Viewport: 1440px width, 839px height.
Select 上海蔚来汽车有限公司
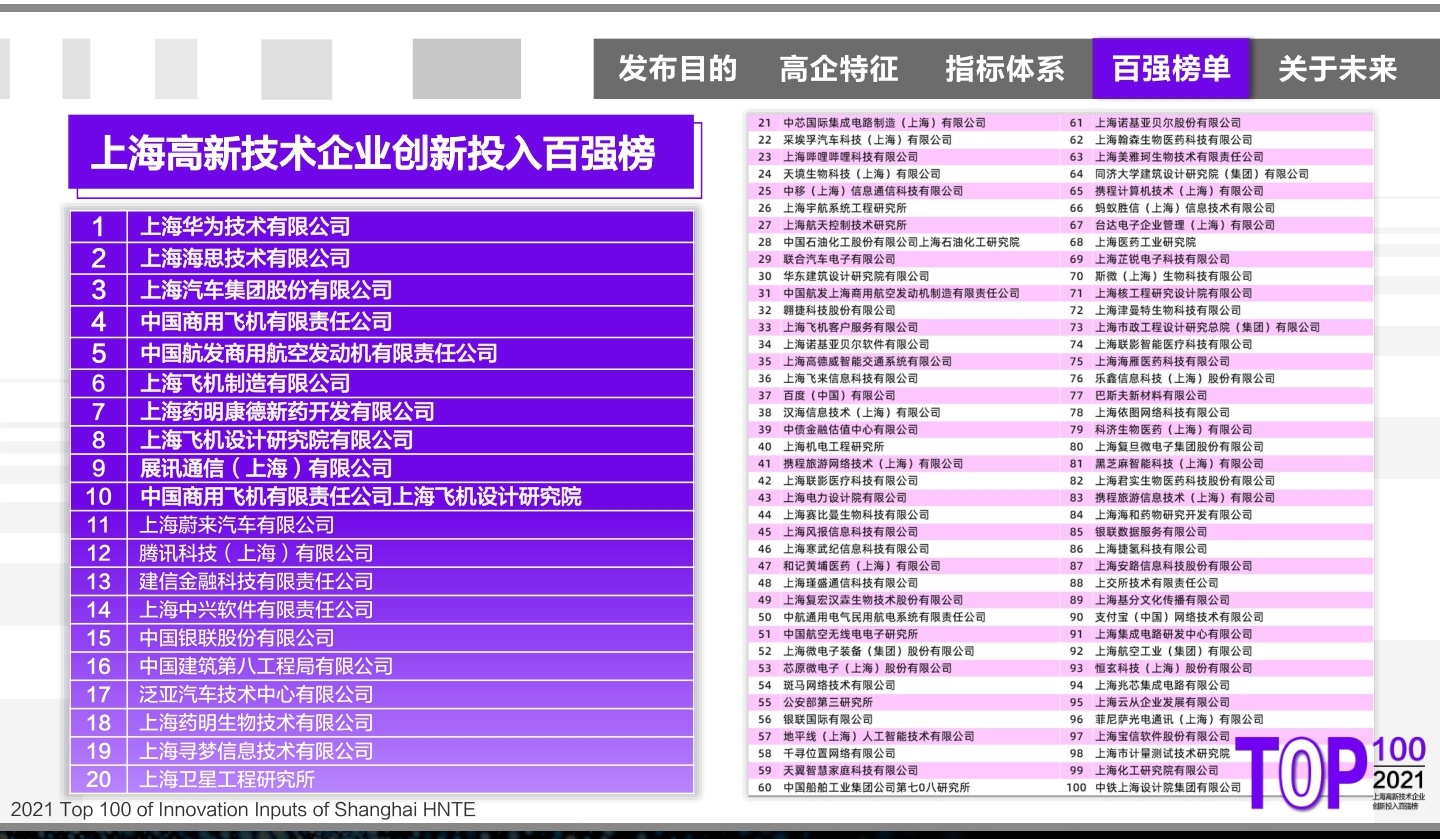click(382, 524)
